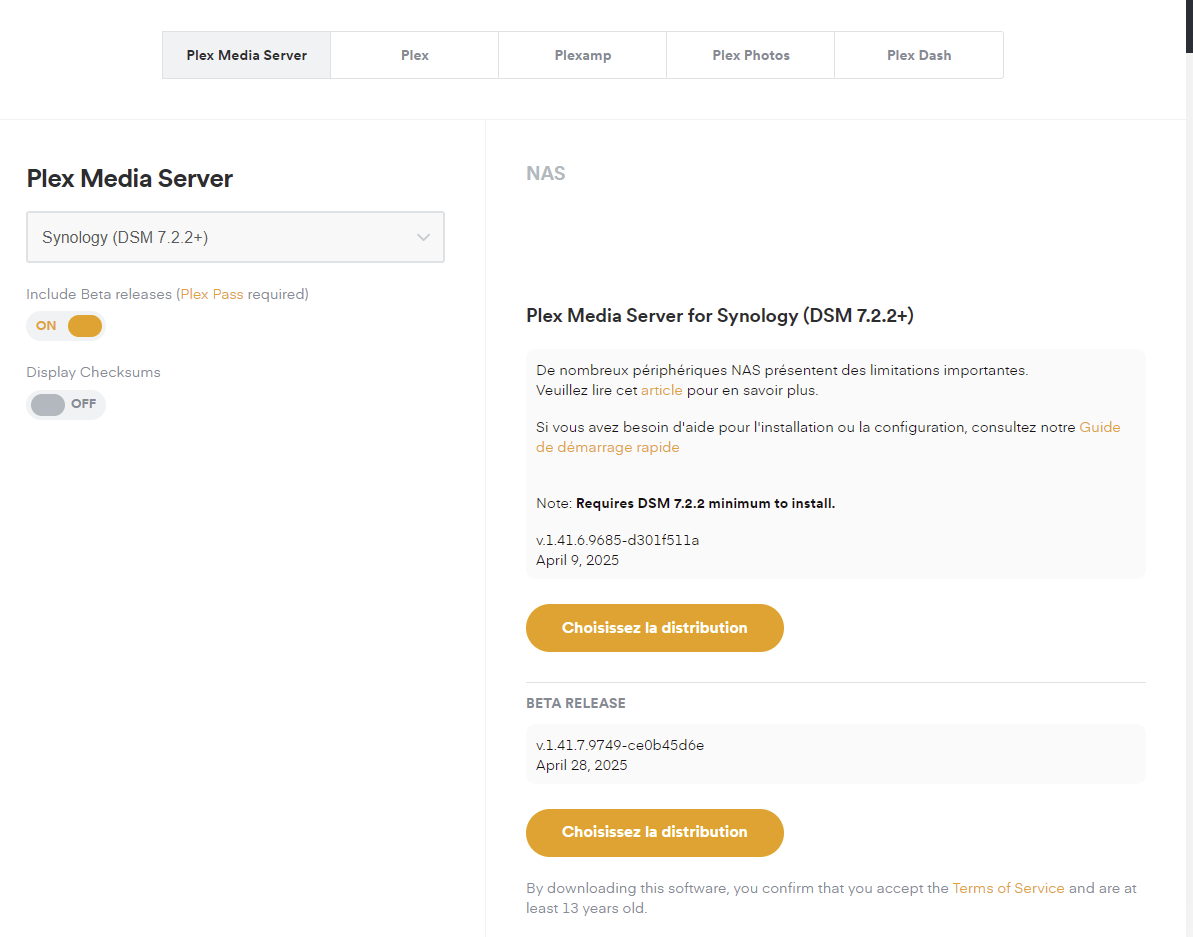Screen dimensions: 1193x937
Task: Open the Terms of Service link
Action: click(x=1008, y=888)
